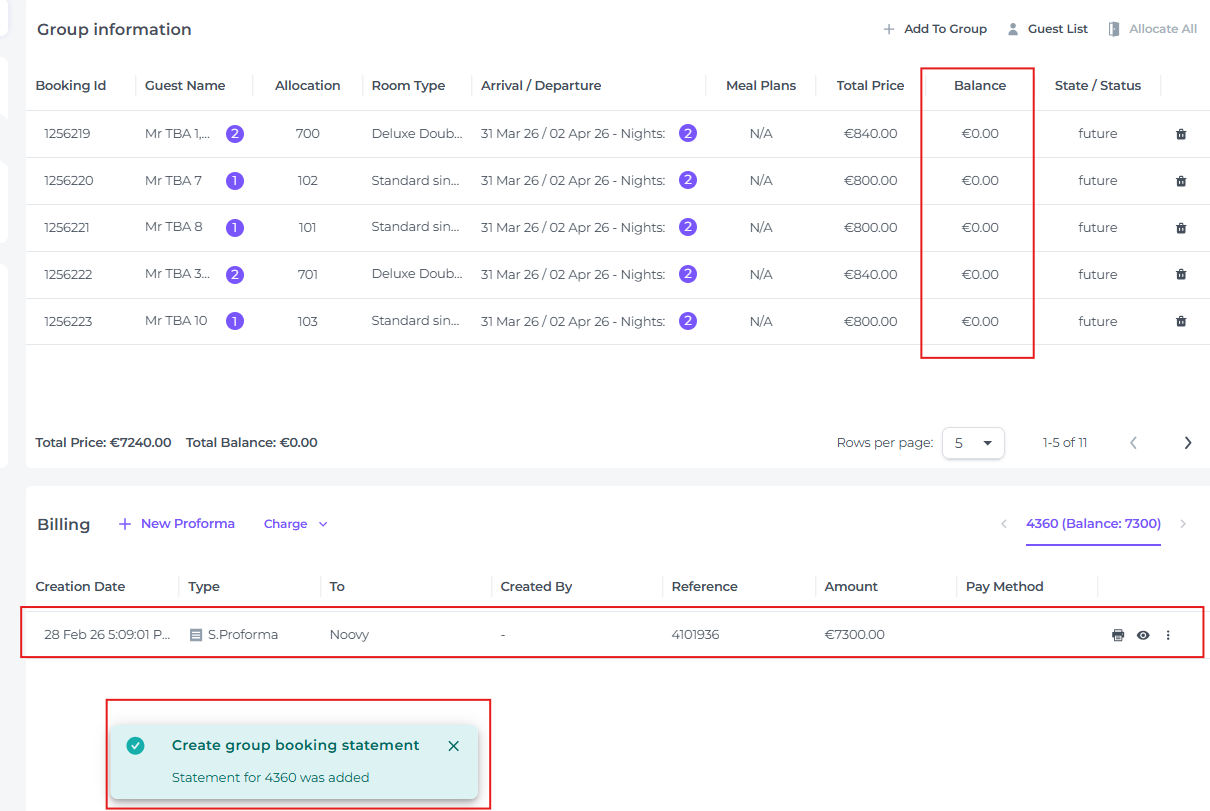Remove booking 1256223 using trash icon
This screenshot has height=811, width=1210.
(x=1180, y=322)
